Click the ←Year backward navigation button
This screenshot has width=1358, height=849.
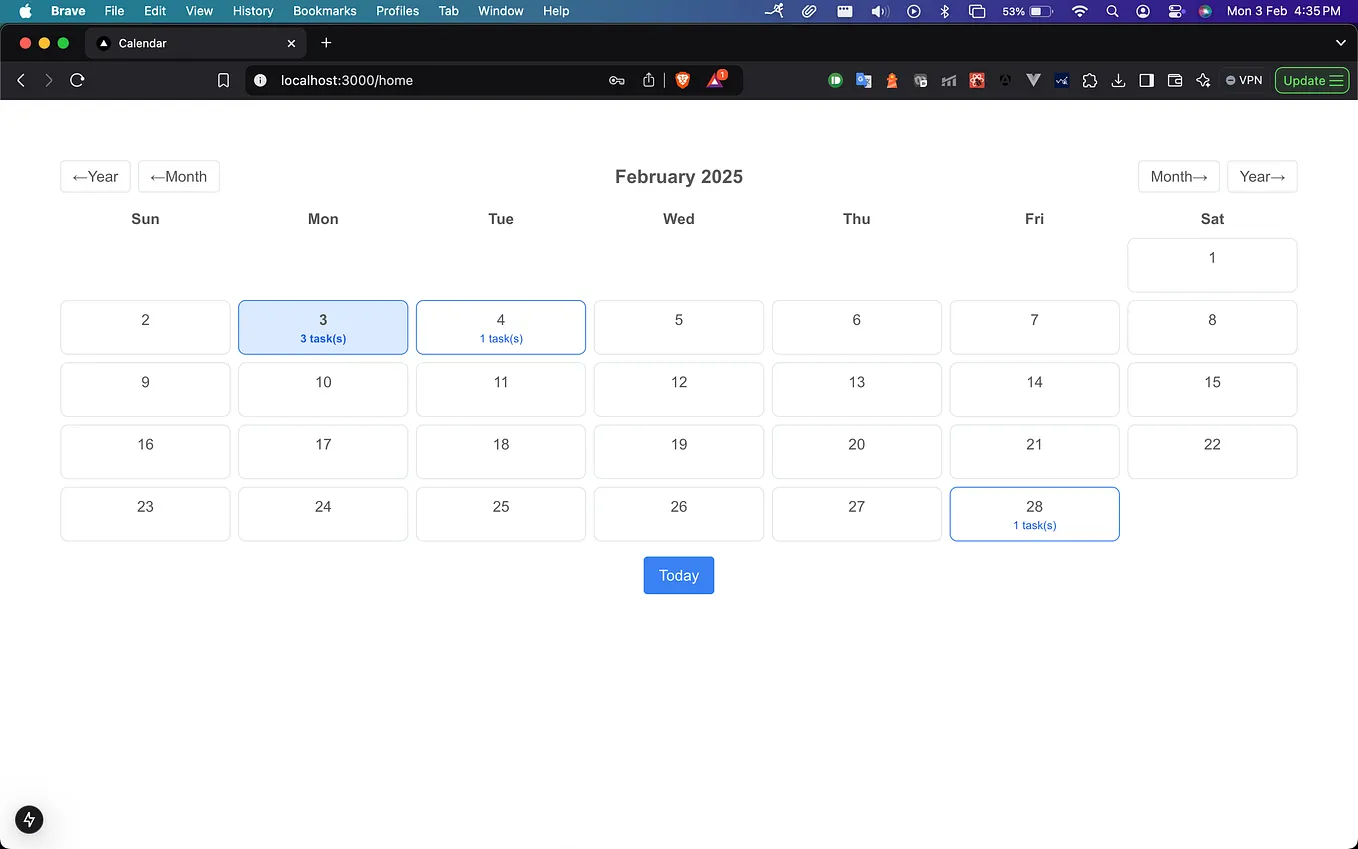[x=95, y=176]
